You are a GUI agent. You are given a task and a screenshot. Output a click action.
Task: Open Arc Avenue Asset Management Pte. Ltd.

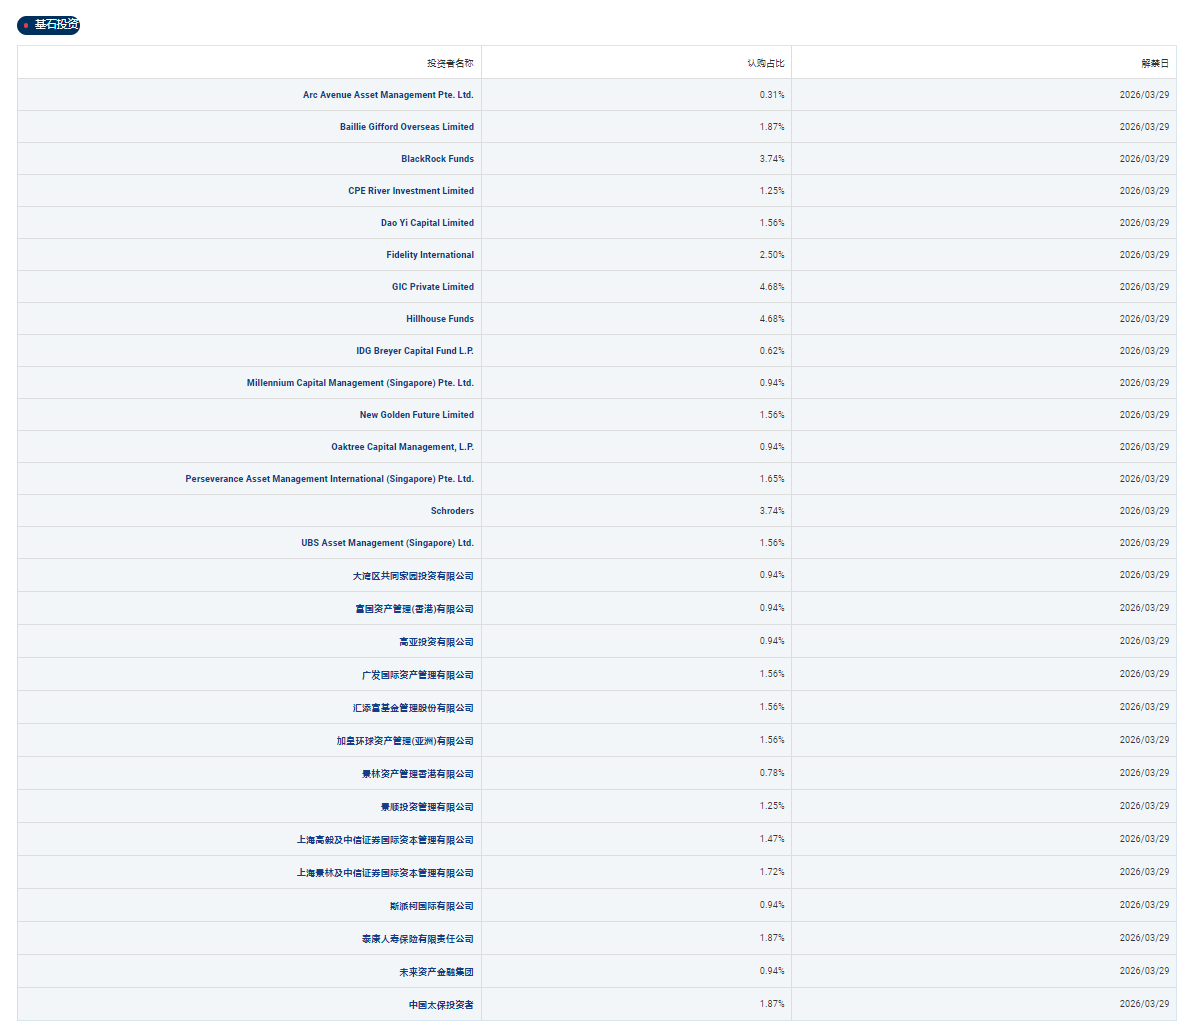388,95
